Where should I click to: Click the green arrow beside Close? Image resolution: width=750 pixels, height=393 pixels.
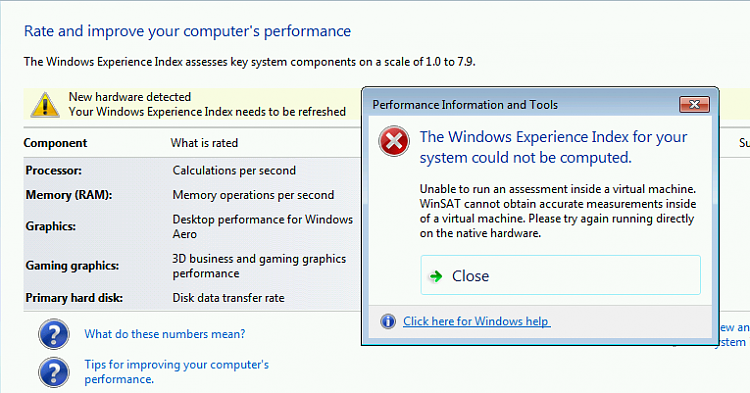point(436,276)
